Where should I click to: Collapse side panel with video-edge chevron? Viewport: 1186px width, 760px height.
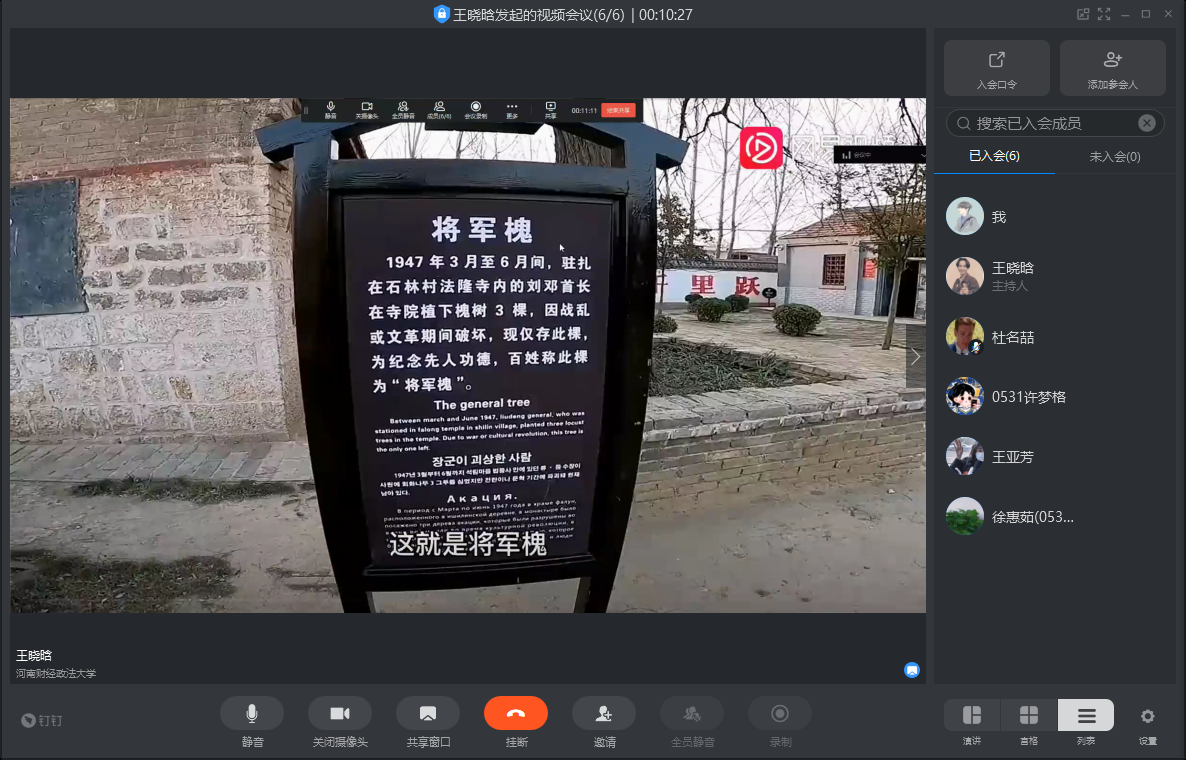pos(915,357)
